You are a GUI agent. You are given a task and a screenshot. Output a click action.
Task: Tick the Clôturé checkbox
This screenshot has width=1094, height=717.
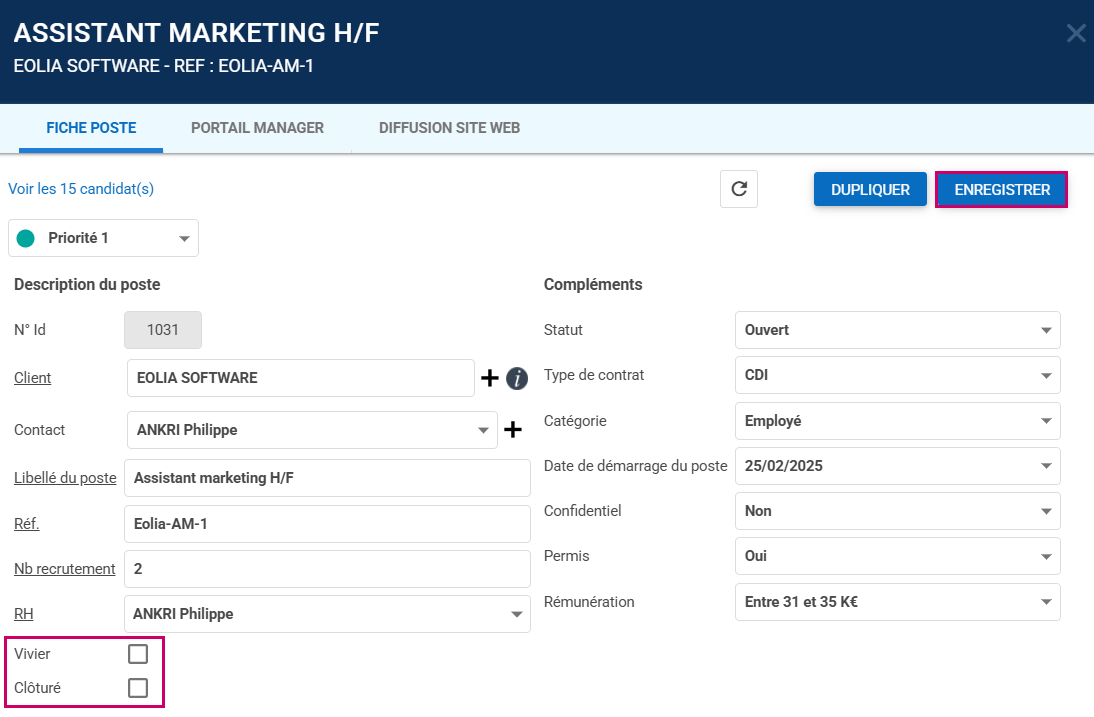[x=138, y=688]
